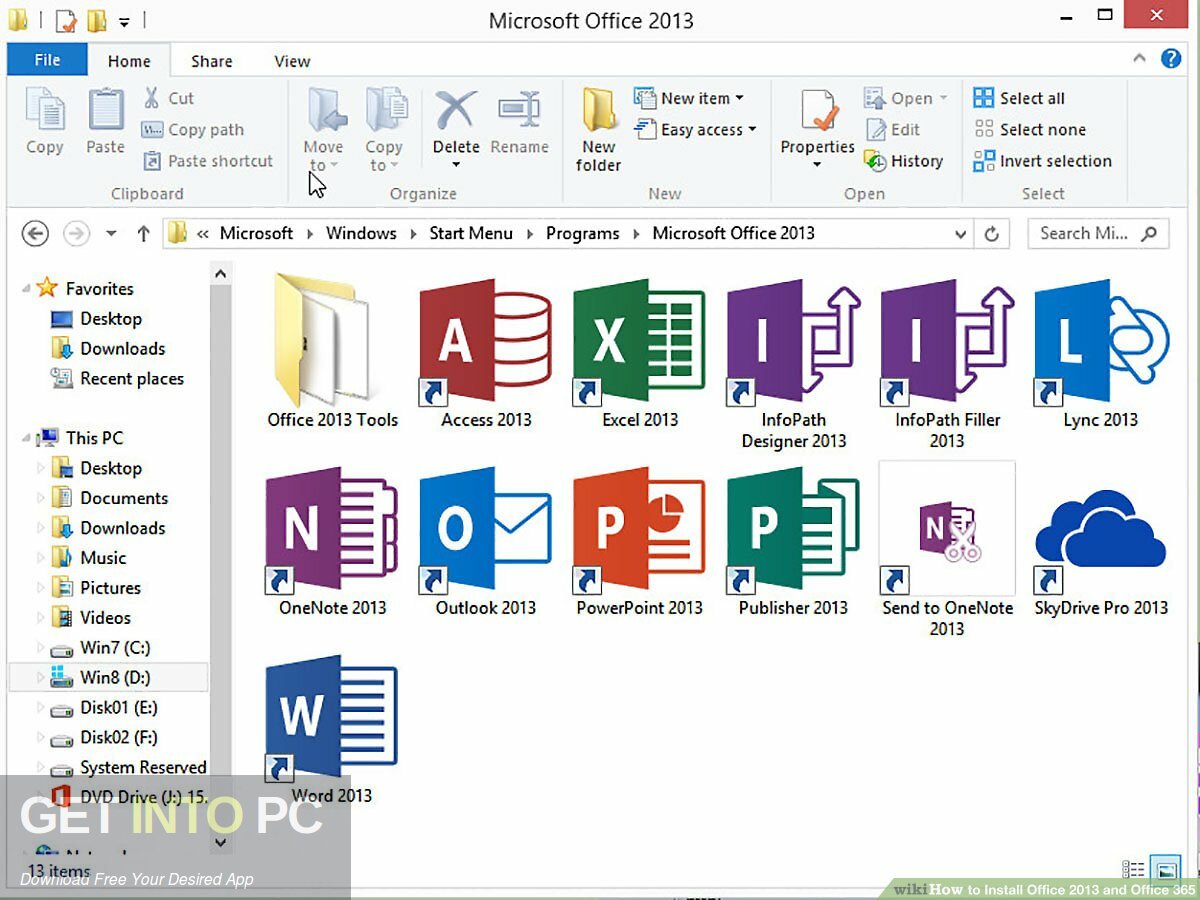Collapse the This PC tree section
1200x900 pixels.
coord(26,438)
